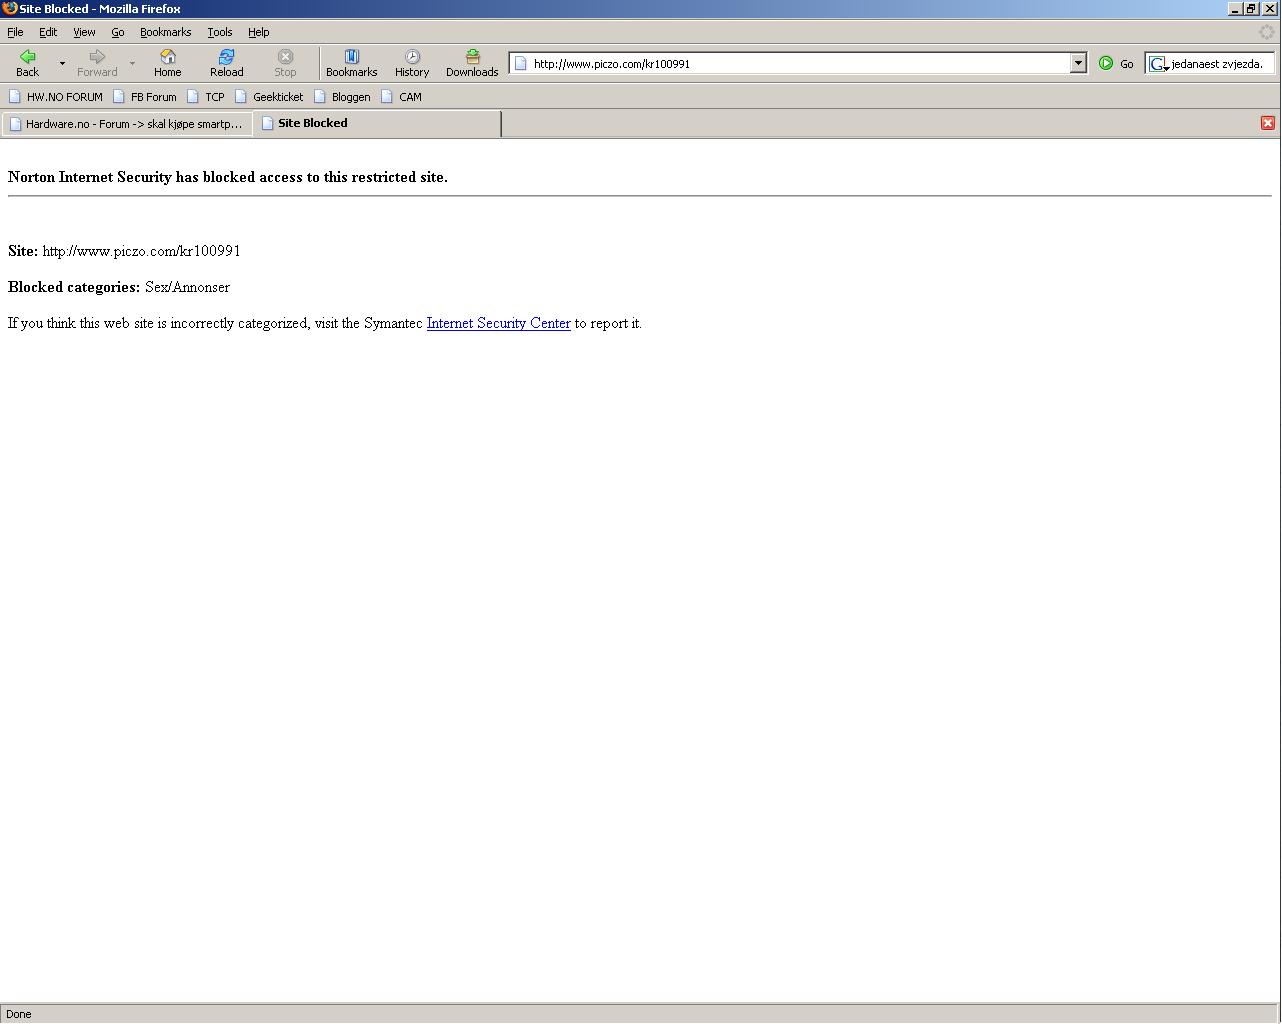Viewport: 1282px width, 1024px height.
Task: Click the page icon in the address bar
Action: (x=520, y=63)
